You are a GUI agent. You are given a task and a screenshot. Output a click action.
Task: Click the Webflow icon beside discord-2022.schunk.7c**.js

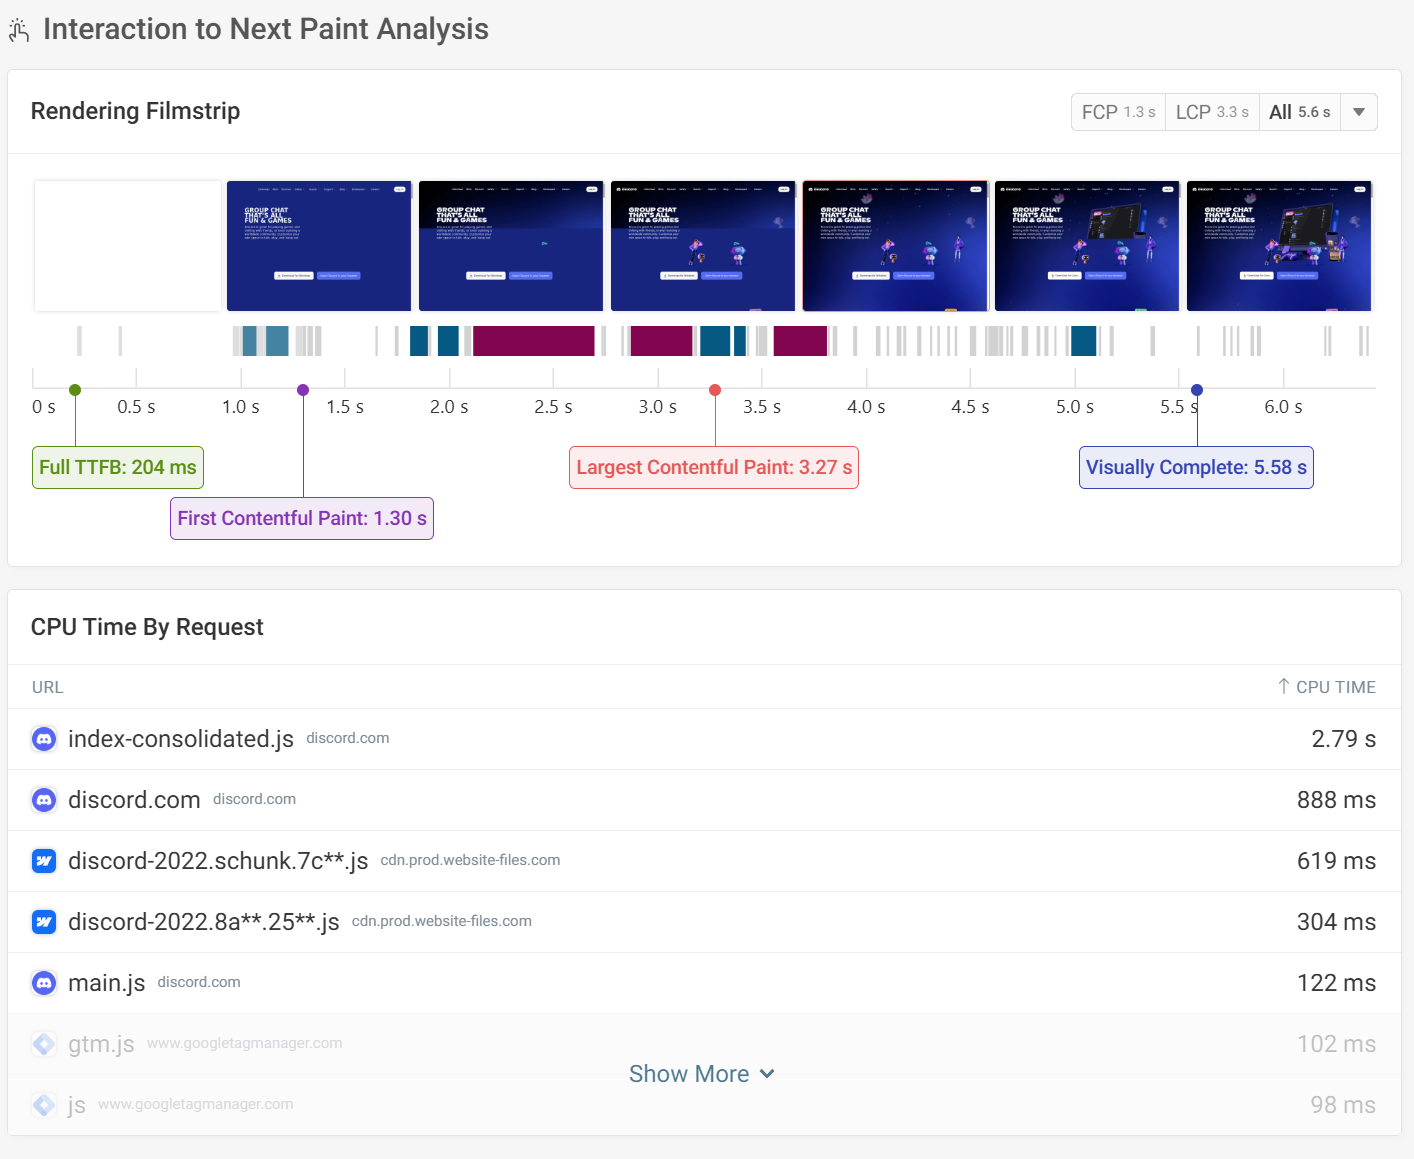(44, 861)
